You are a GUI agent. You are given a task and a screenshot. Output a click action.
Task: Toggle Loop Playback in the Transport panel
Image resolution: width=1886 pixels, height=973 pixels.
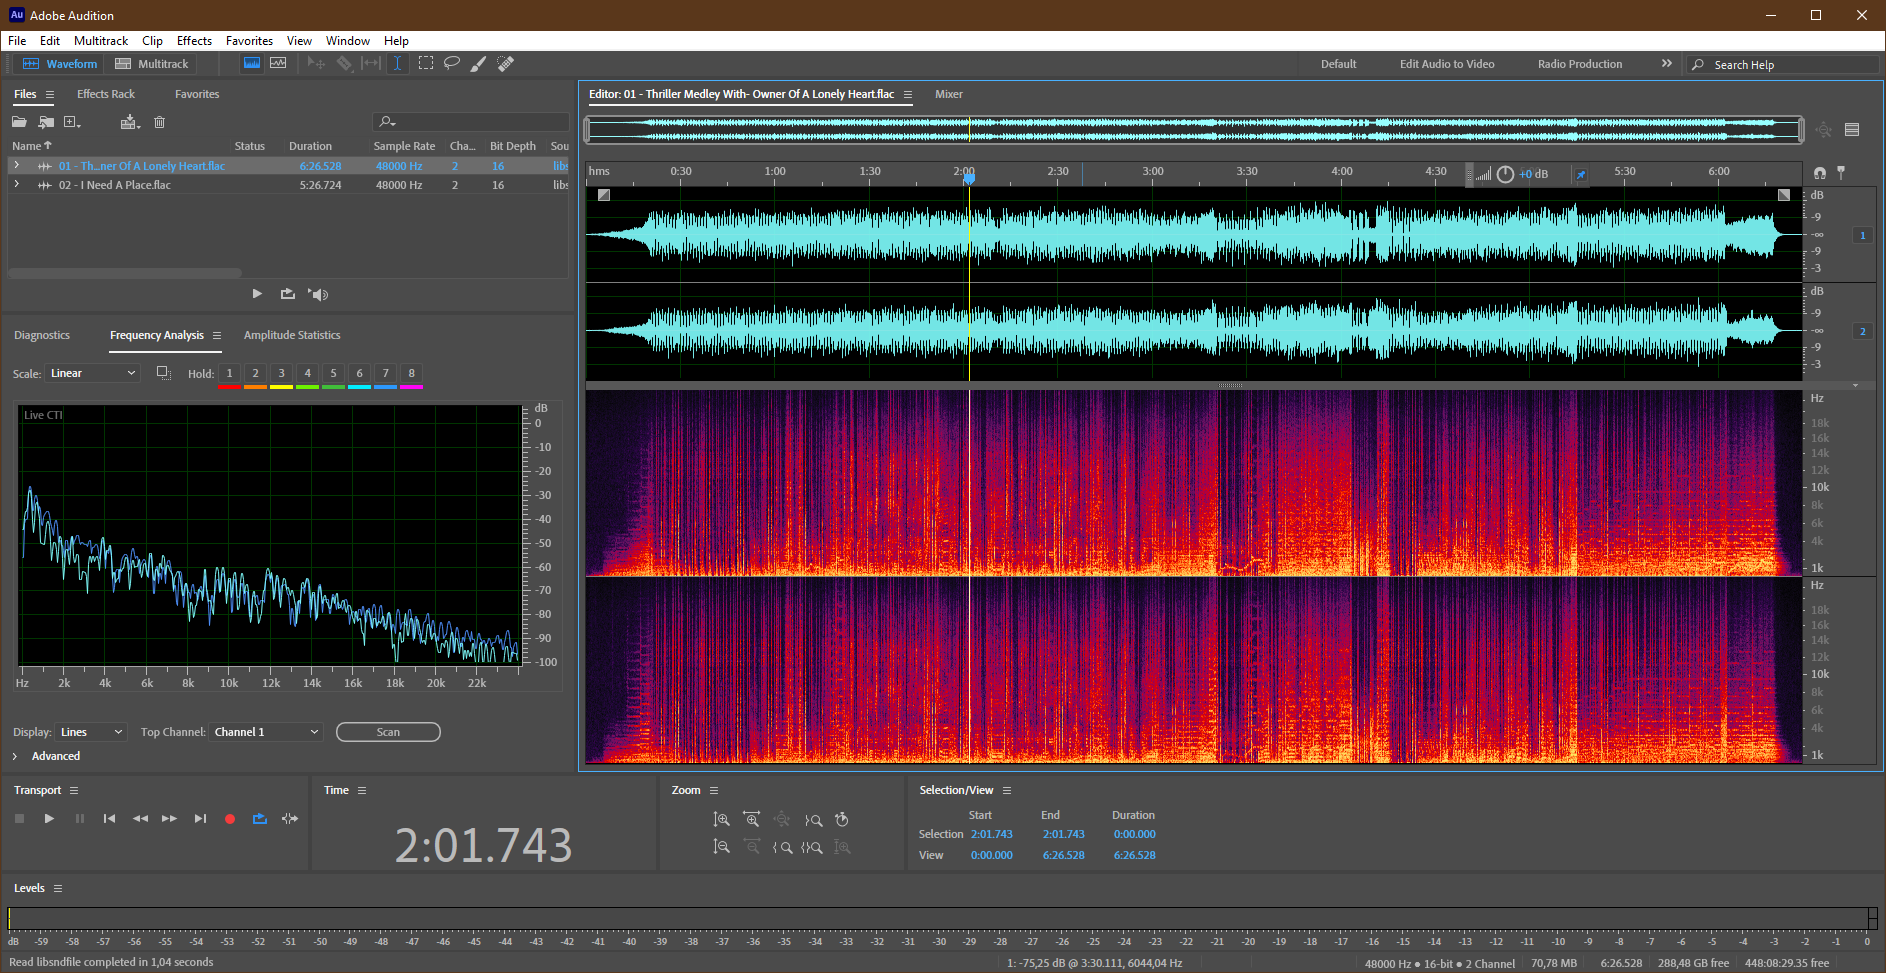coord(260,818)
